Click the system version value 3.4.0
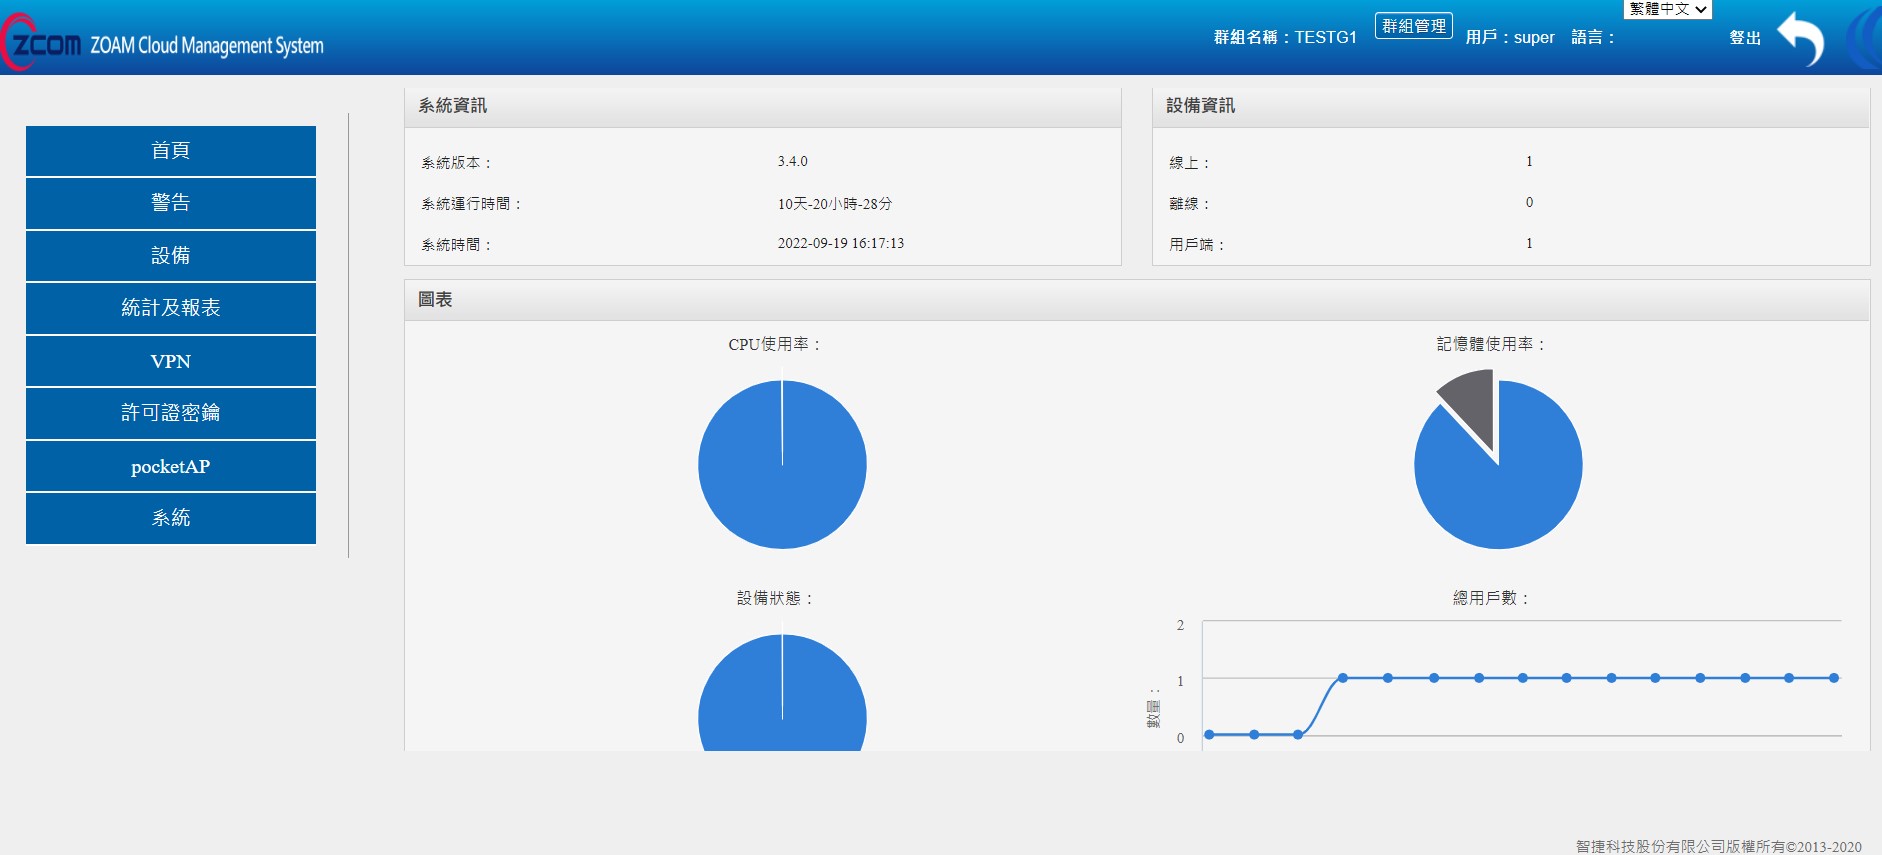Viewport: 1882px width, 855px height. (x=793, y=161)
